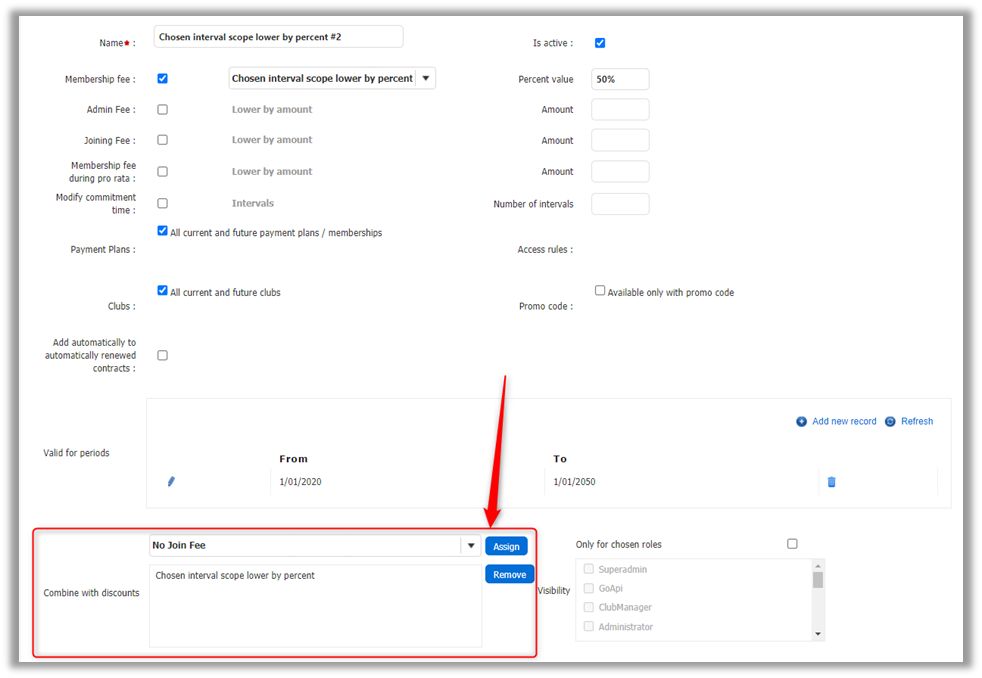Uncheck the Is active checkbox
The width and height of the screenshot is (982, 678).
(600, 43)
